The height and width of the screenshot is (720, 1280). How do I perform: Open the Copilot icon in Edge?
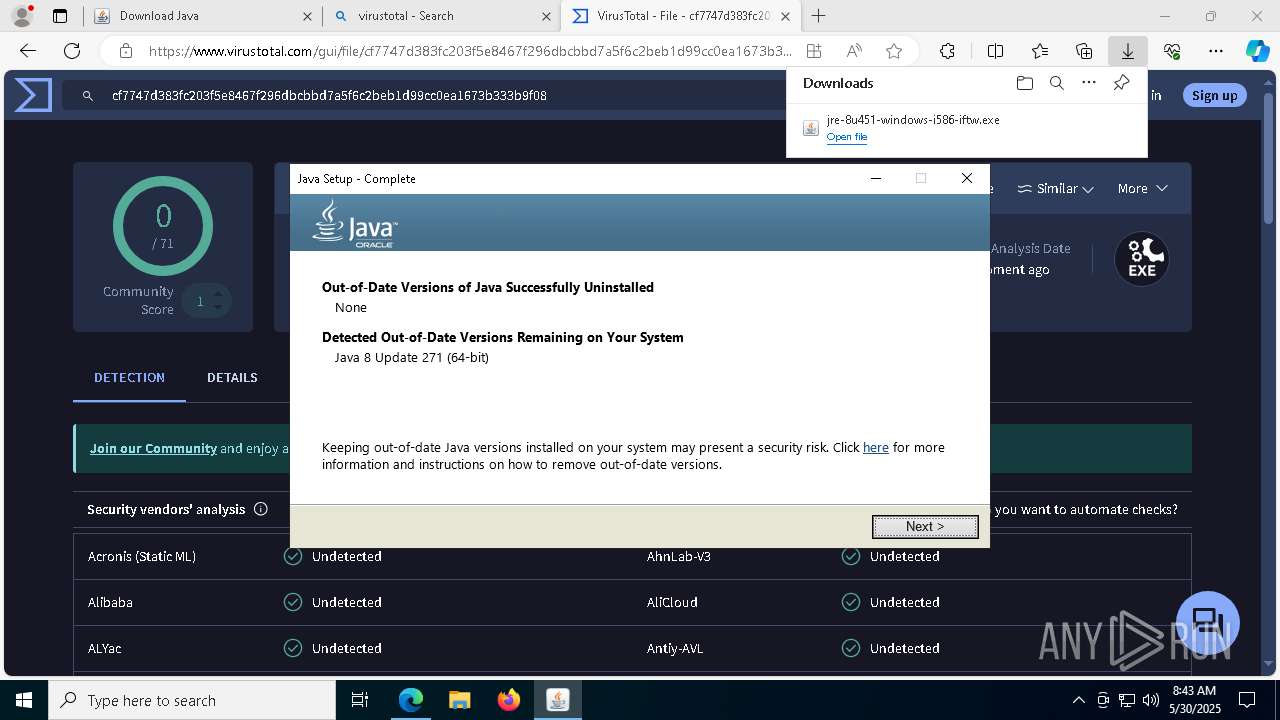pyautogui.click(x=1257, y=51)
